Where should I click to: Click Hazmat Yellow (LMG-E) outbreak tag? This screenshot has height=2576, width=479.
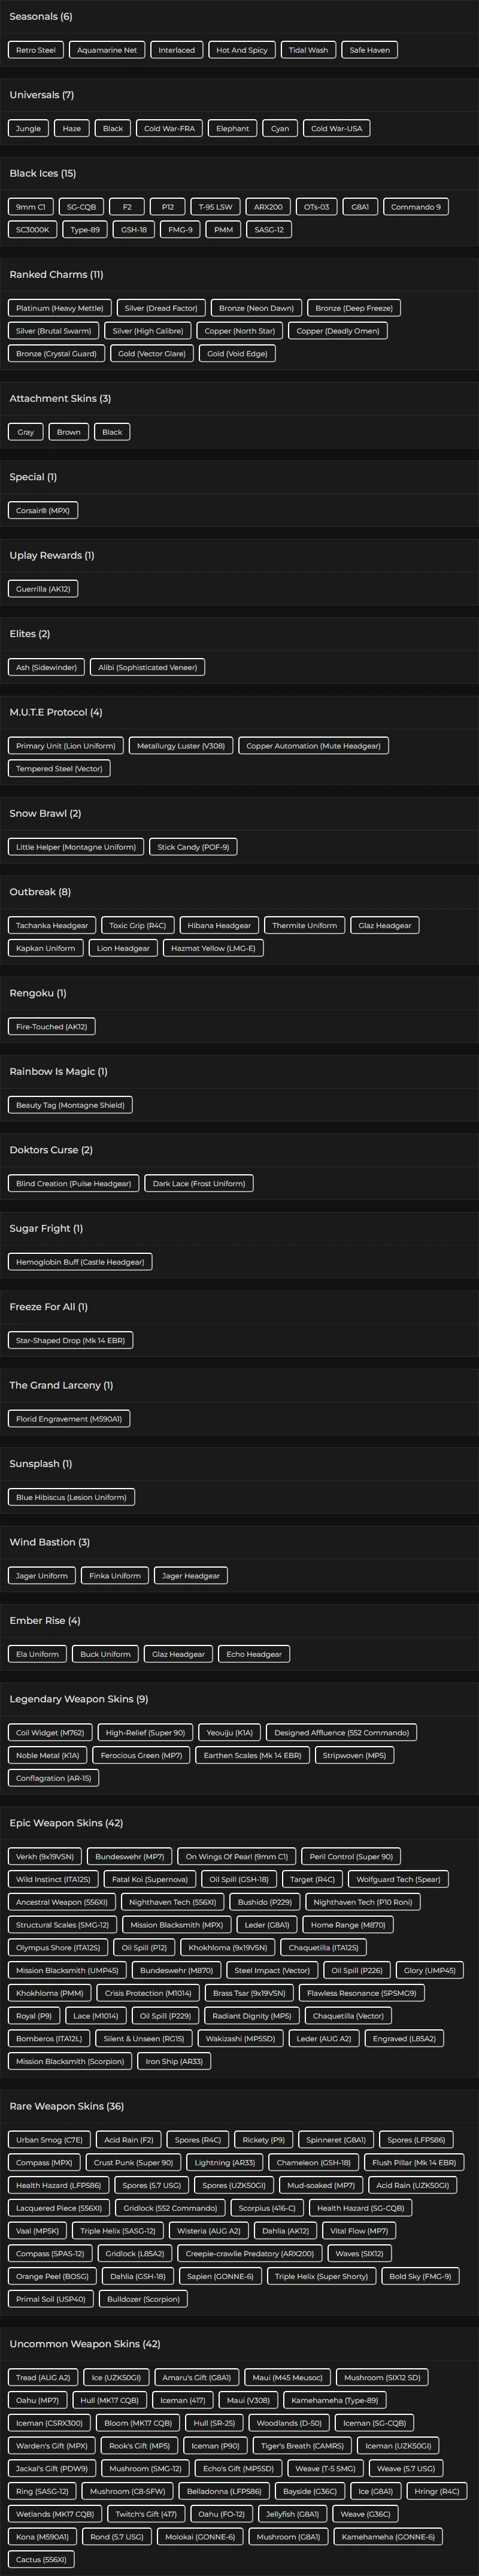(x=213, y=948)
